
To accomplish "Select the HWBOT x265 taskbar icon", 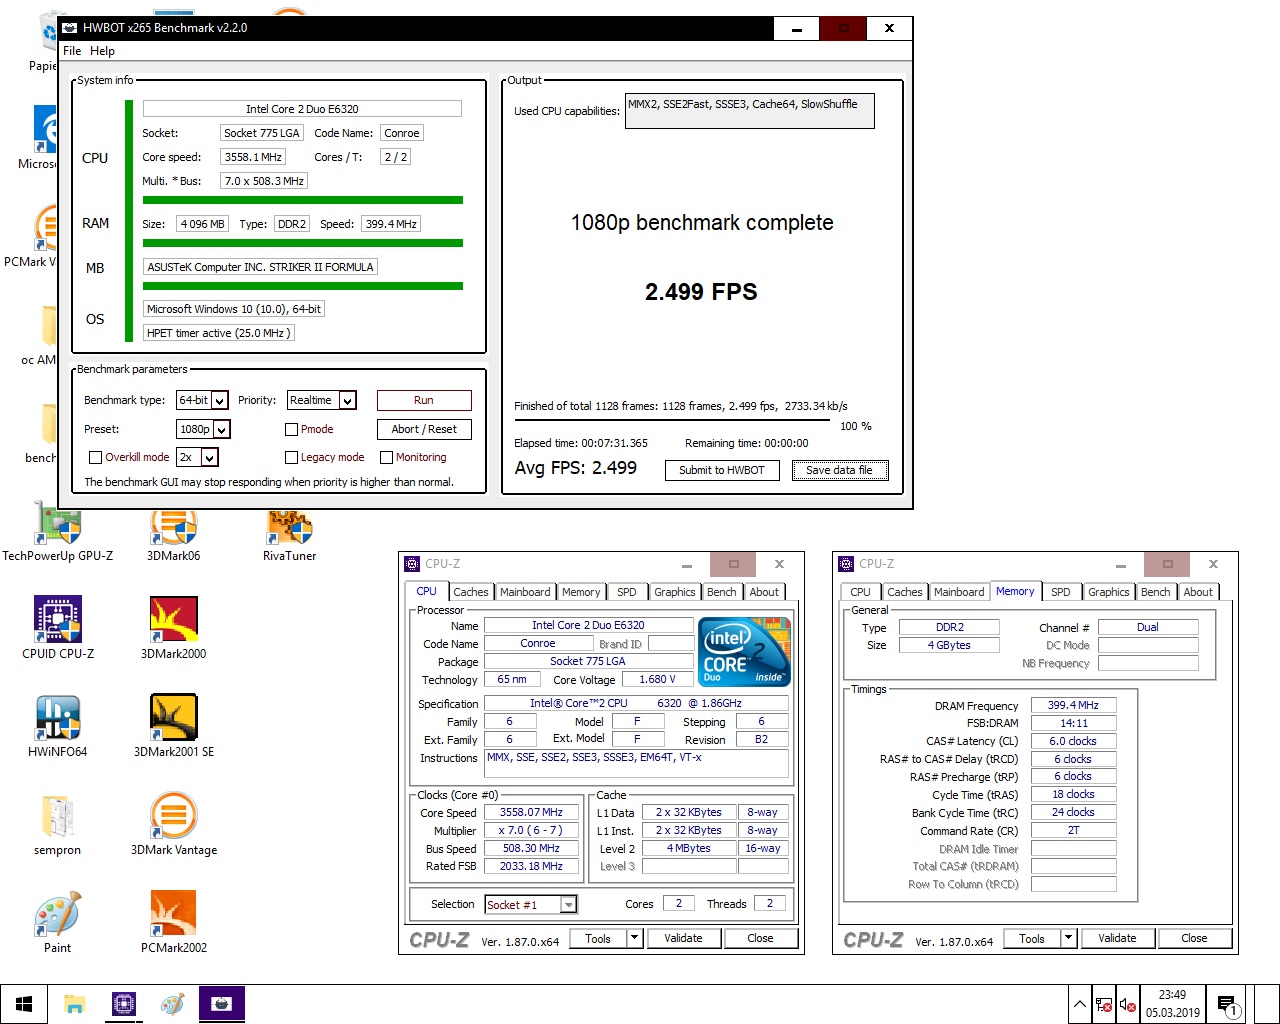I will pyautogui.click(x=222, y=1004).
